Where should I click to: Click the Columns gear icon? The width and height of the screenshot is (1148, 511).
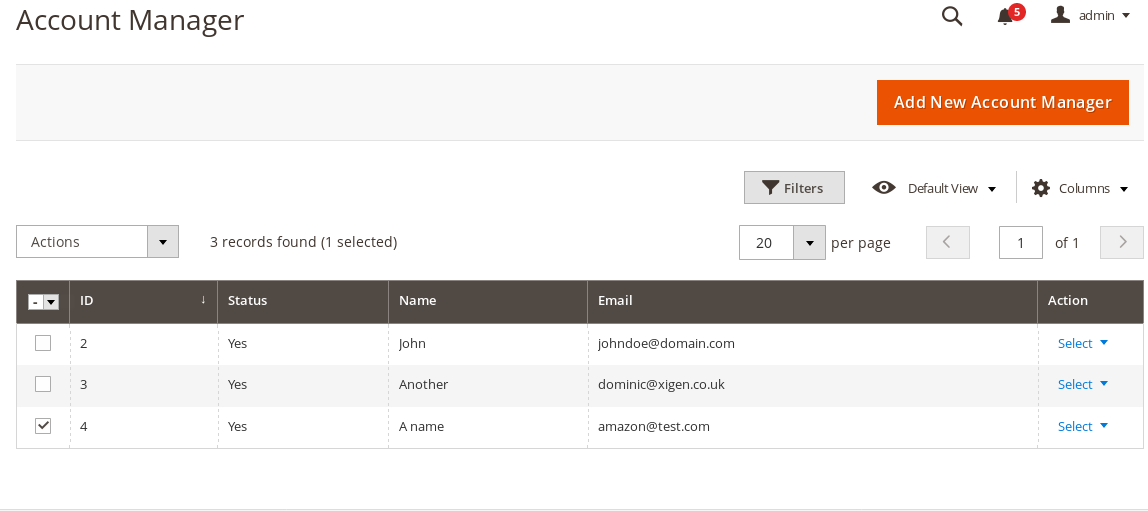click(x=1040, y=188)
